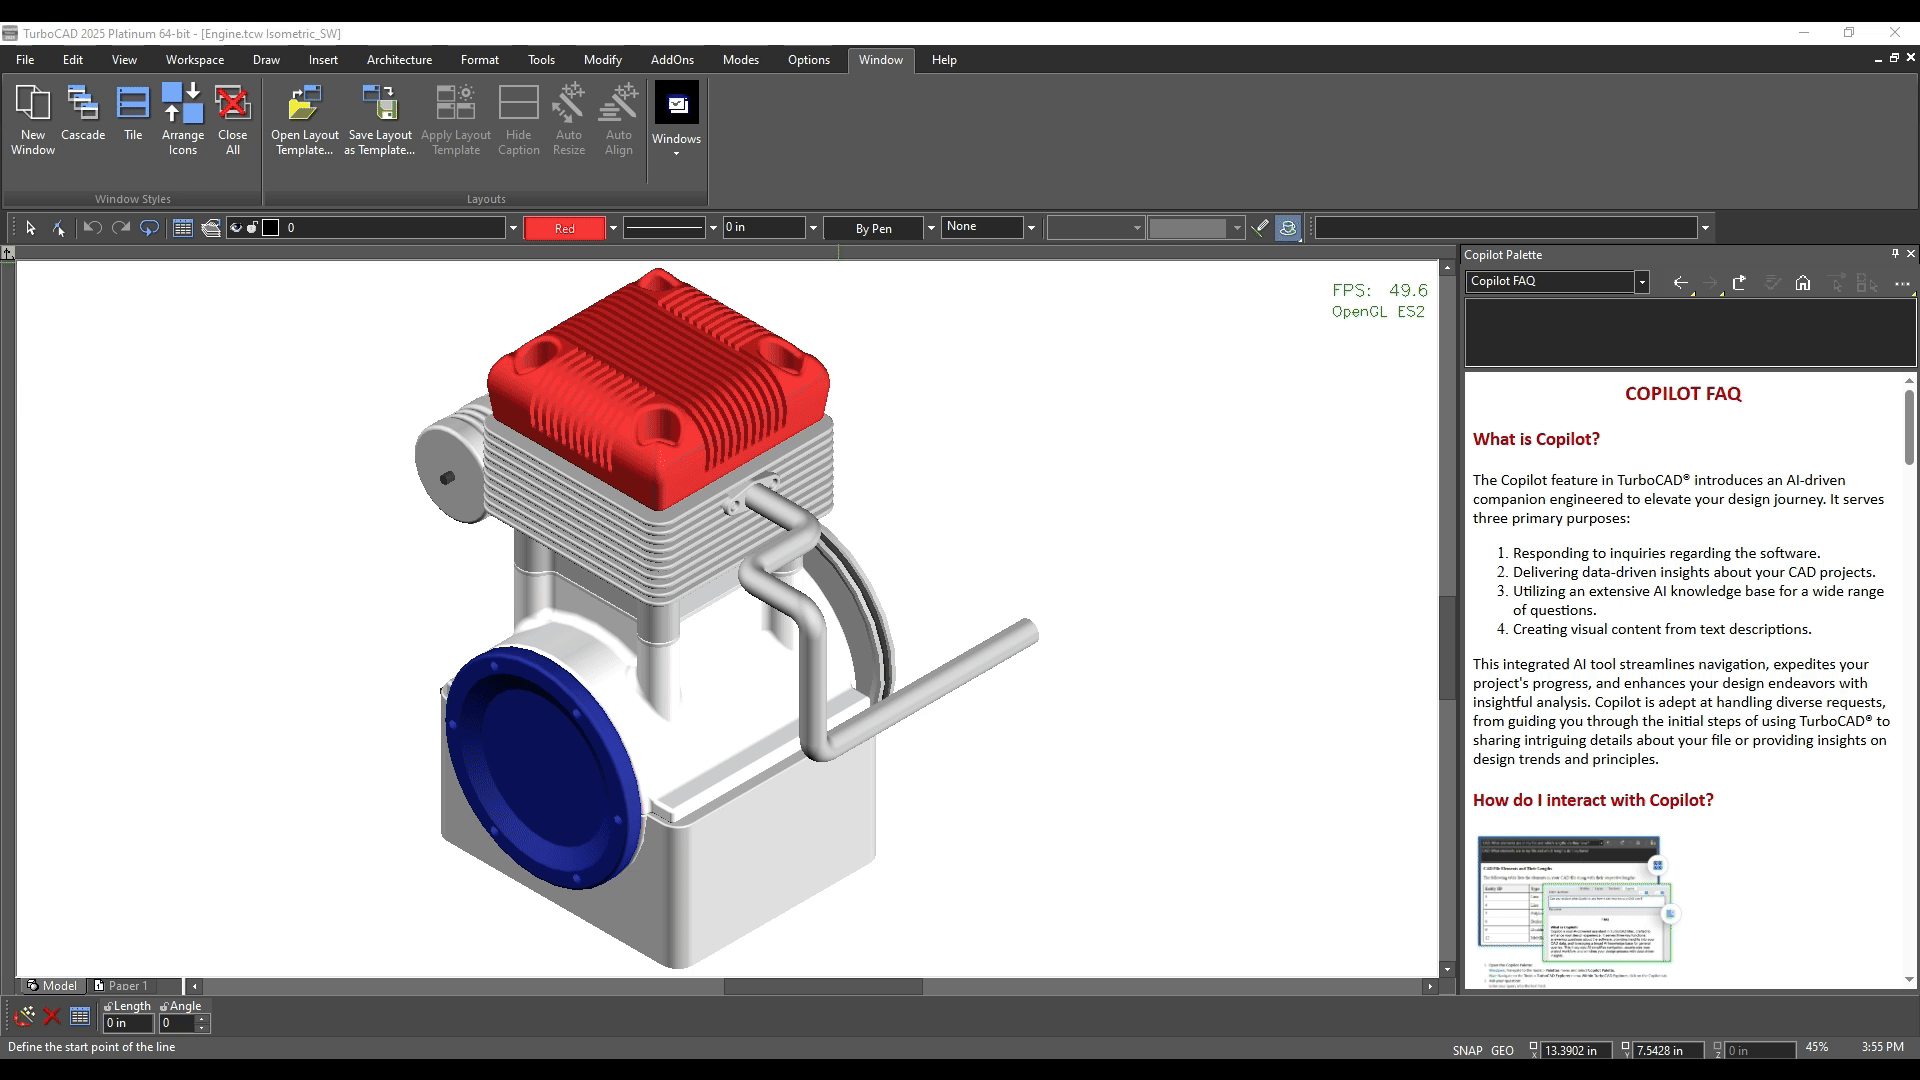Expand the Copilot FAQ dropdown
This screenshot has width=1920, height=1080.
point(1641,282)
